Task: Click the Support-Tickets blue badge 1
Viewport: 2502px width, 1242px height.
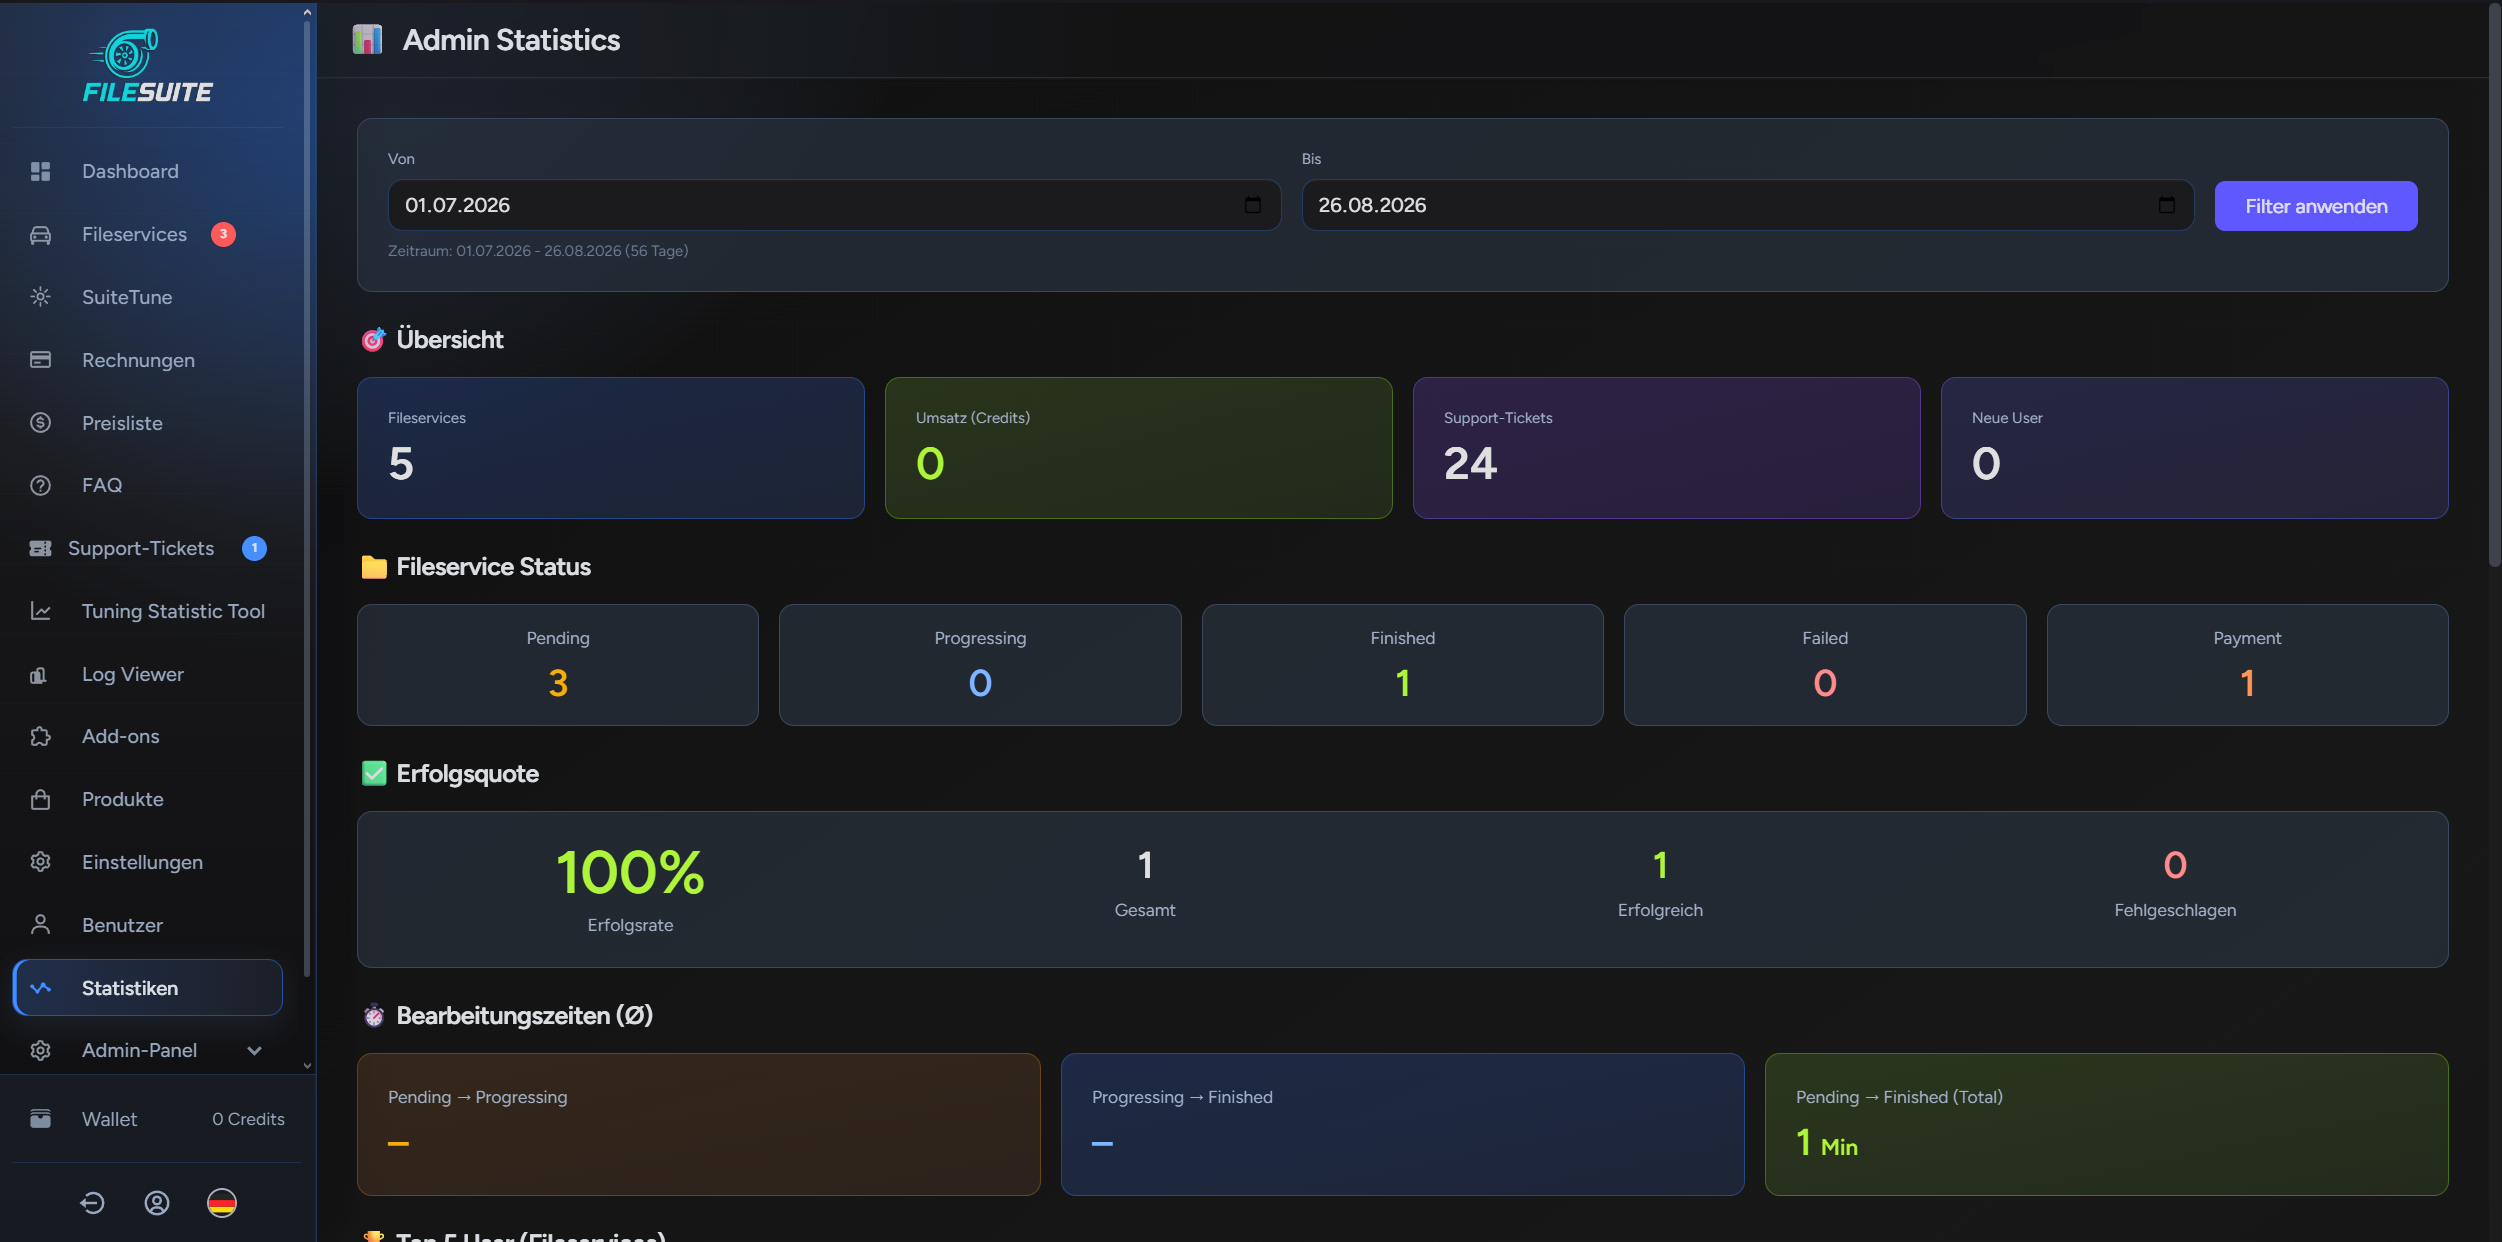Action: point(254,548)
